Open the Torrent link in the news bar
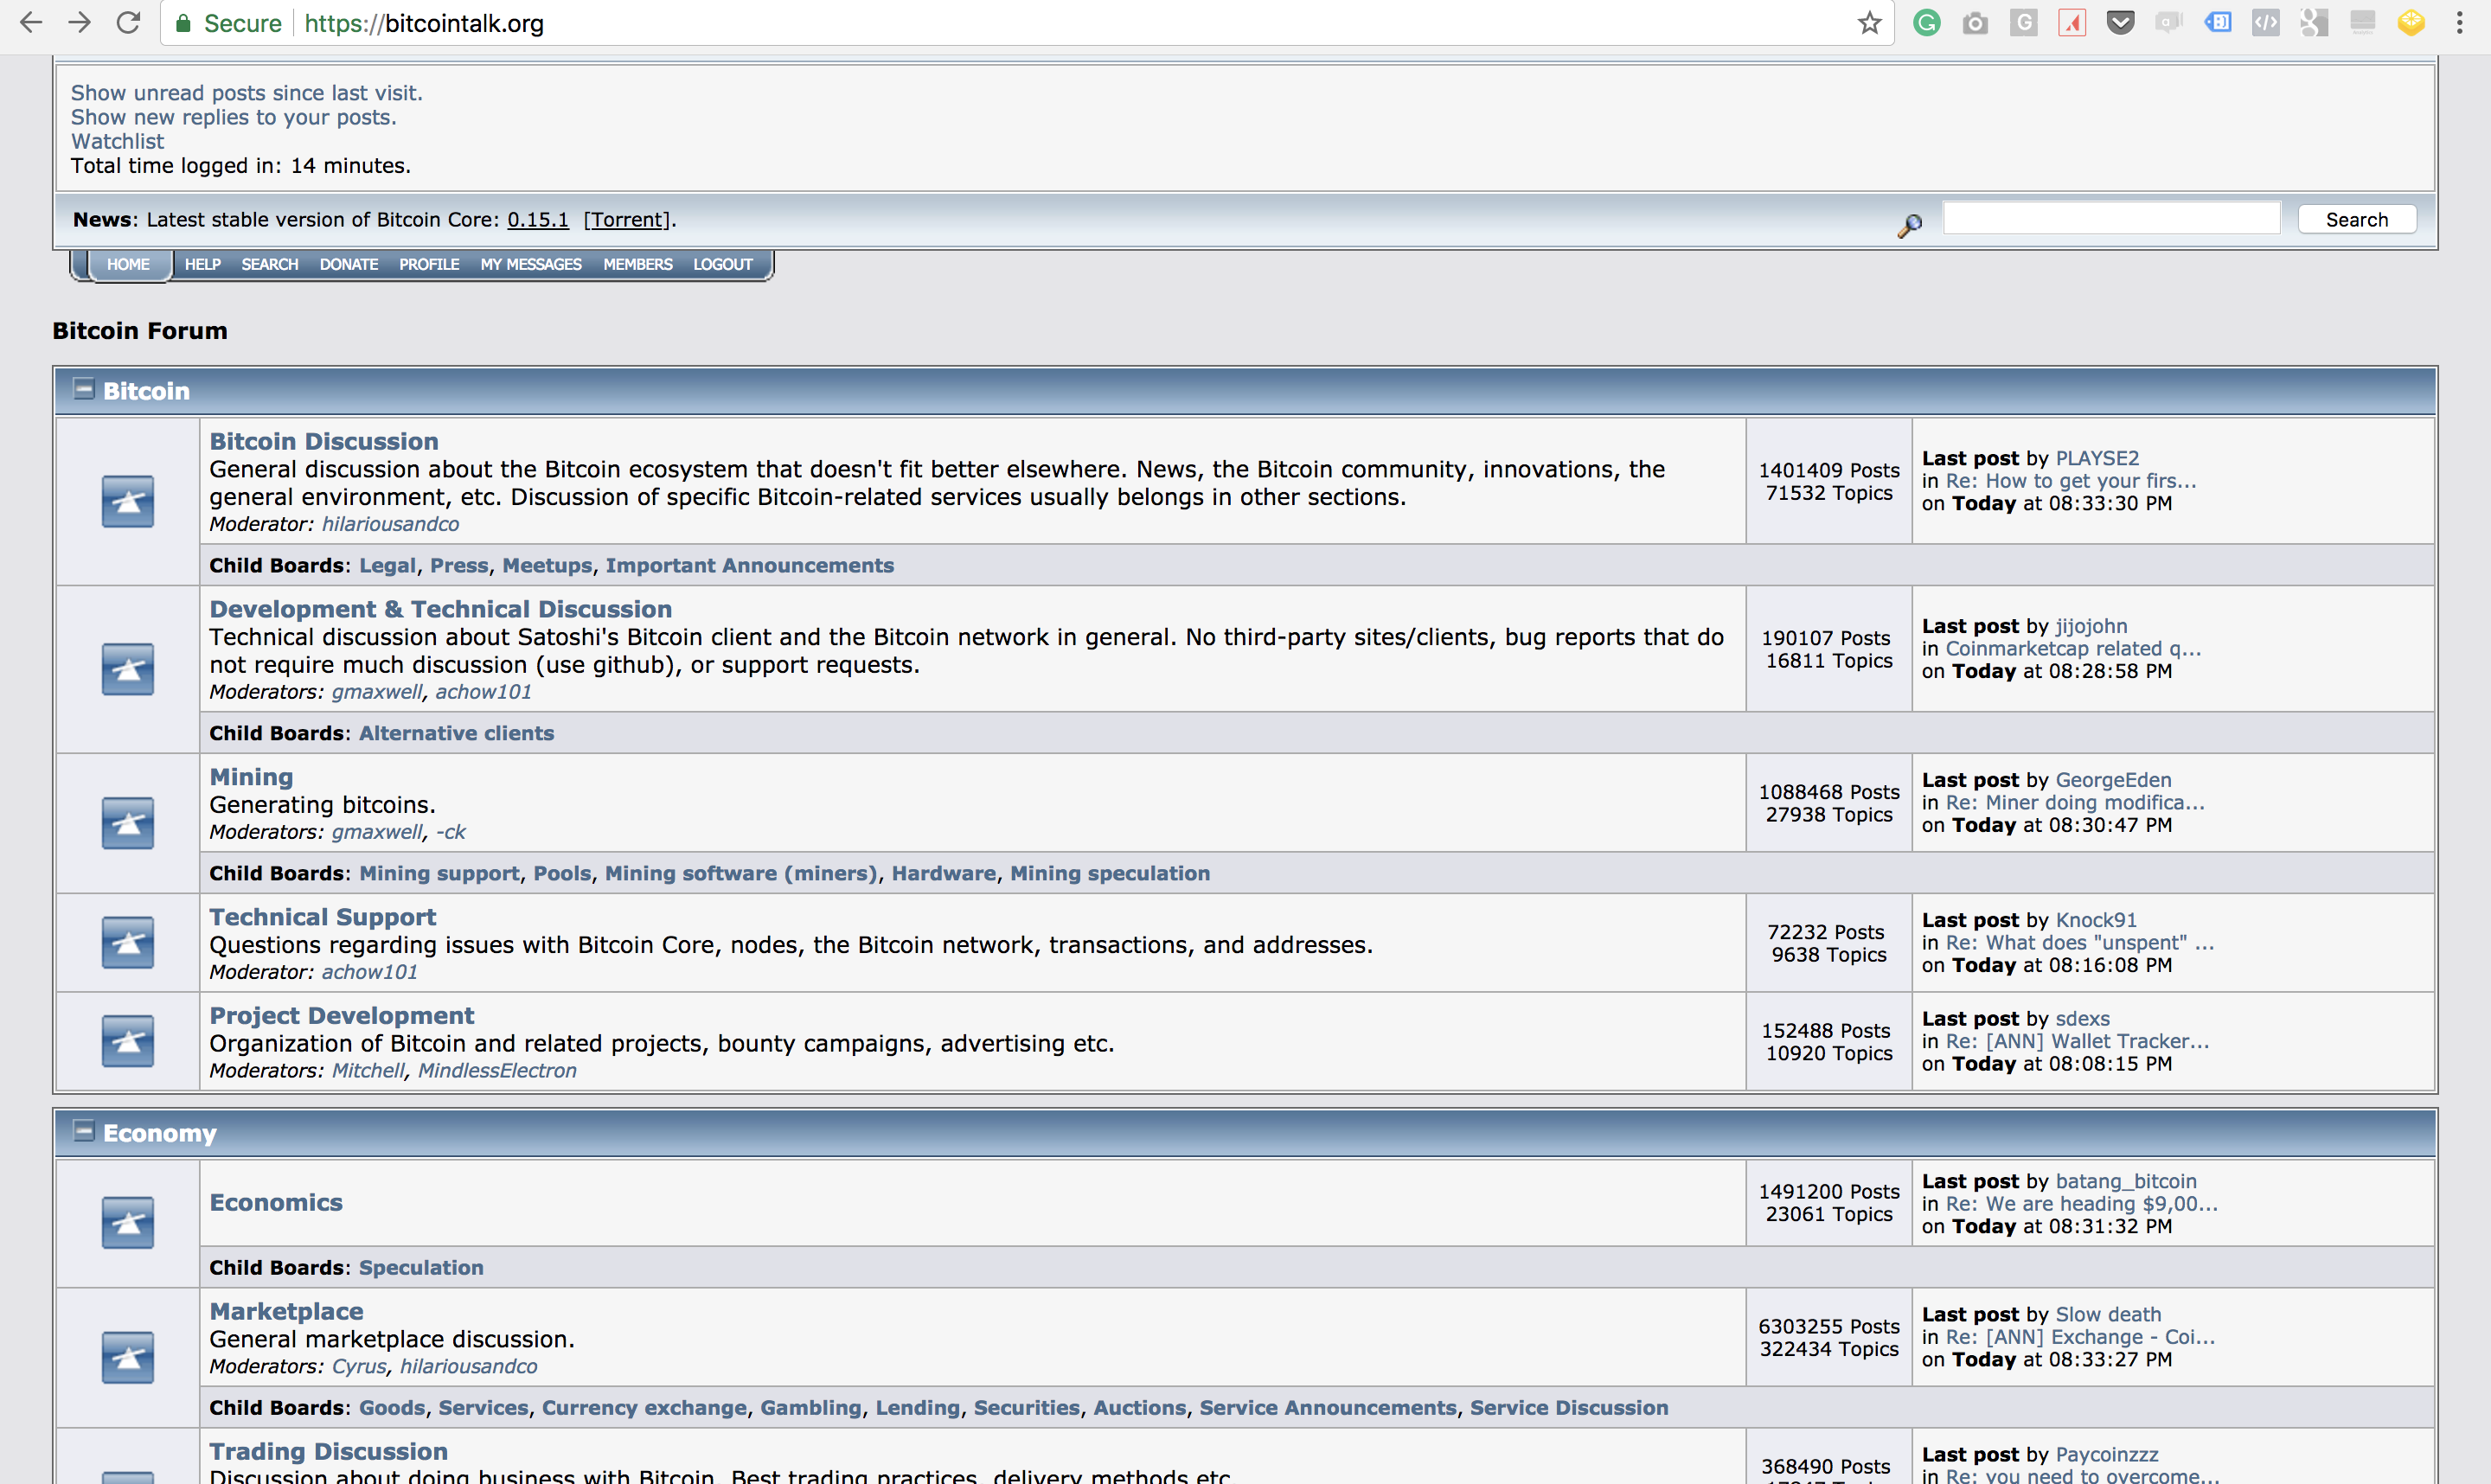This screenshot has height=1484, width=2491. 627,220
